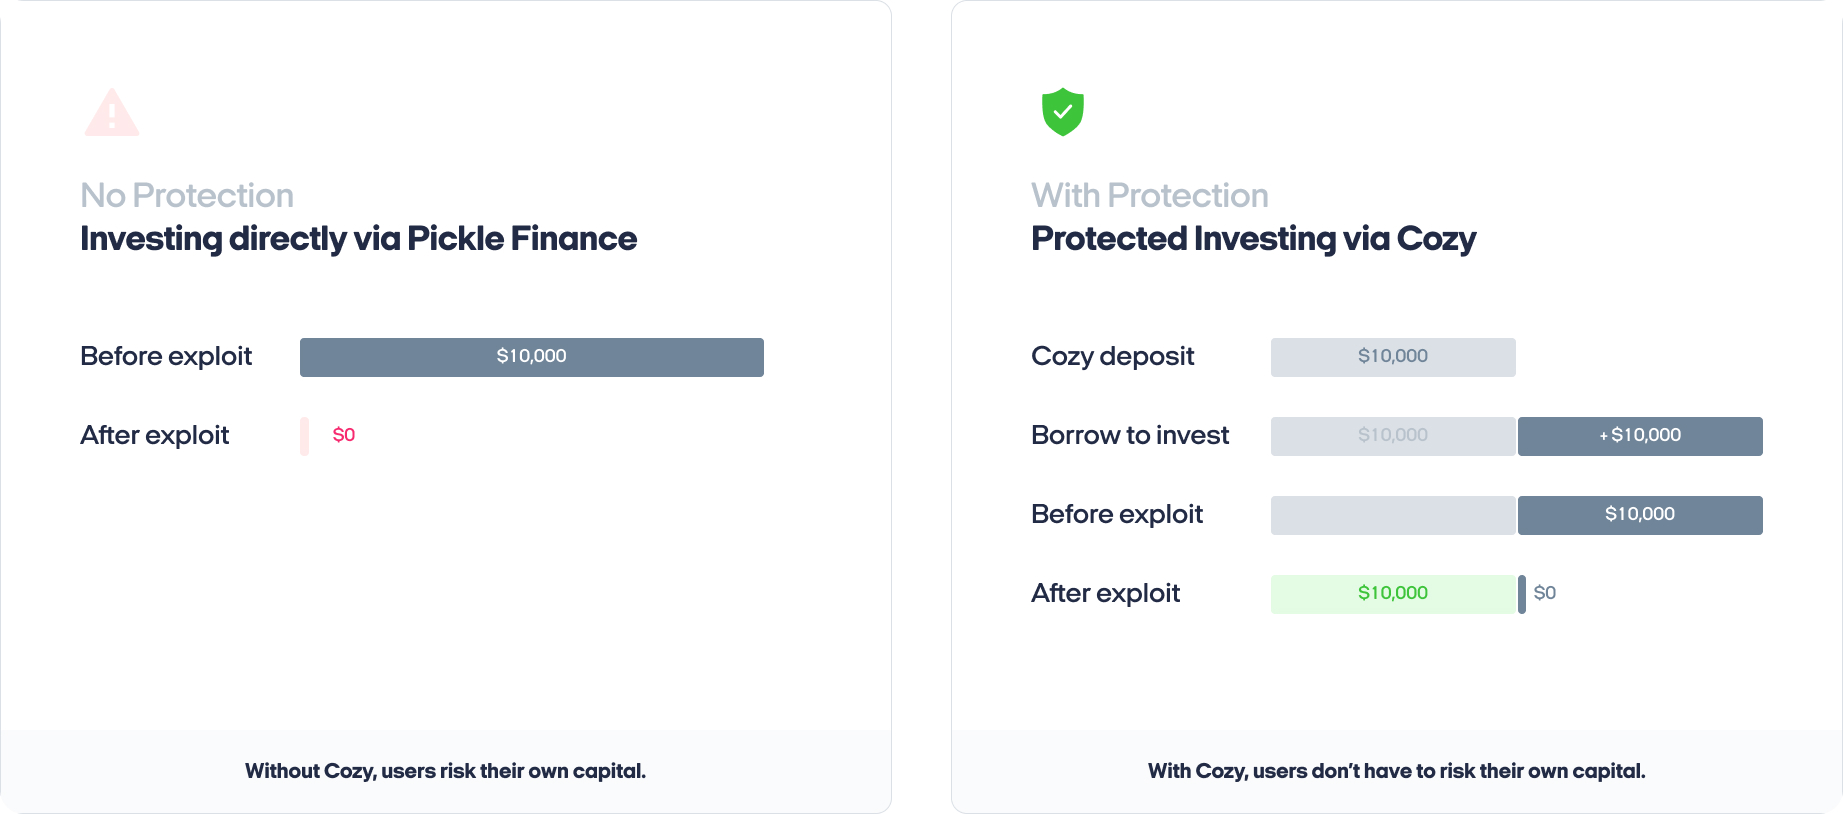Viewport: 1843px width, 814px height.
Task: Select the Cozy deposit $10,000 bar
Action: 1393,357
